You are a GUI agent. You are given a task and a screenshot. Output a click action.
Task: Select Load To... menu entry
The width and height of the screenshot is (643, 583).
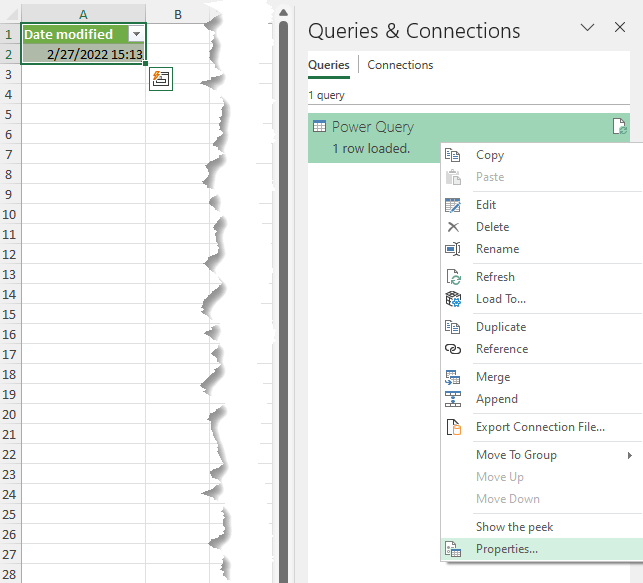500,299
